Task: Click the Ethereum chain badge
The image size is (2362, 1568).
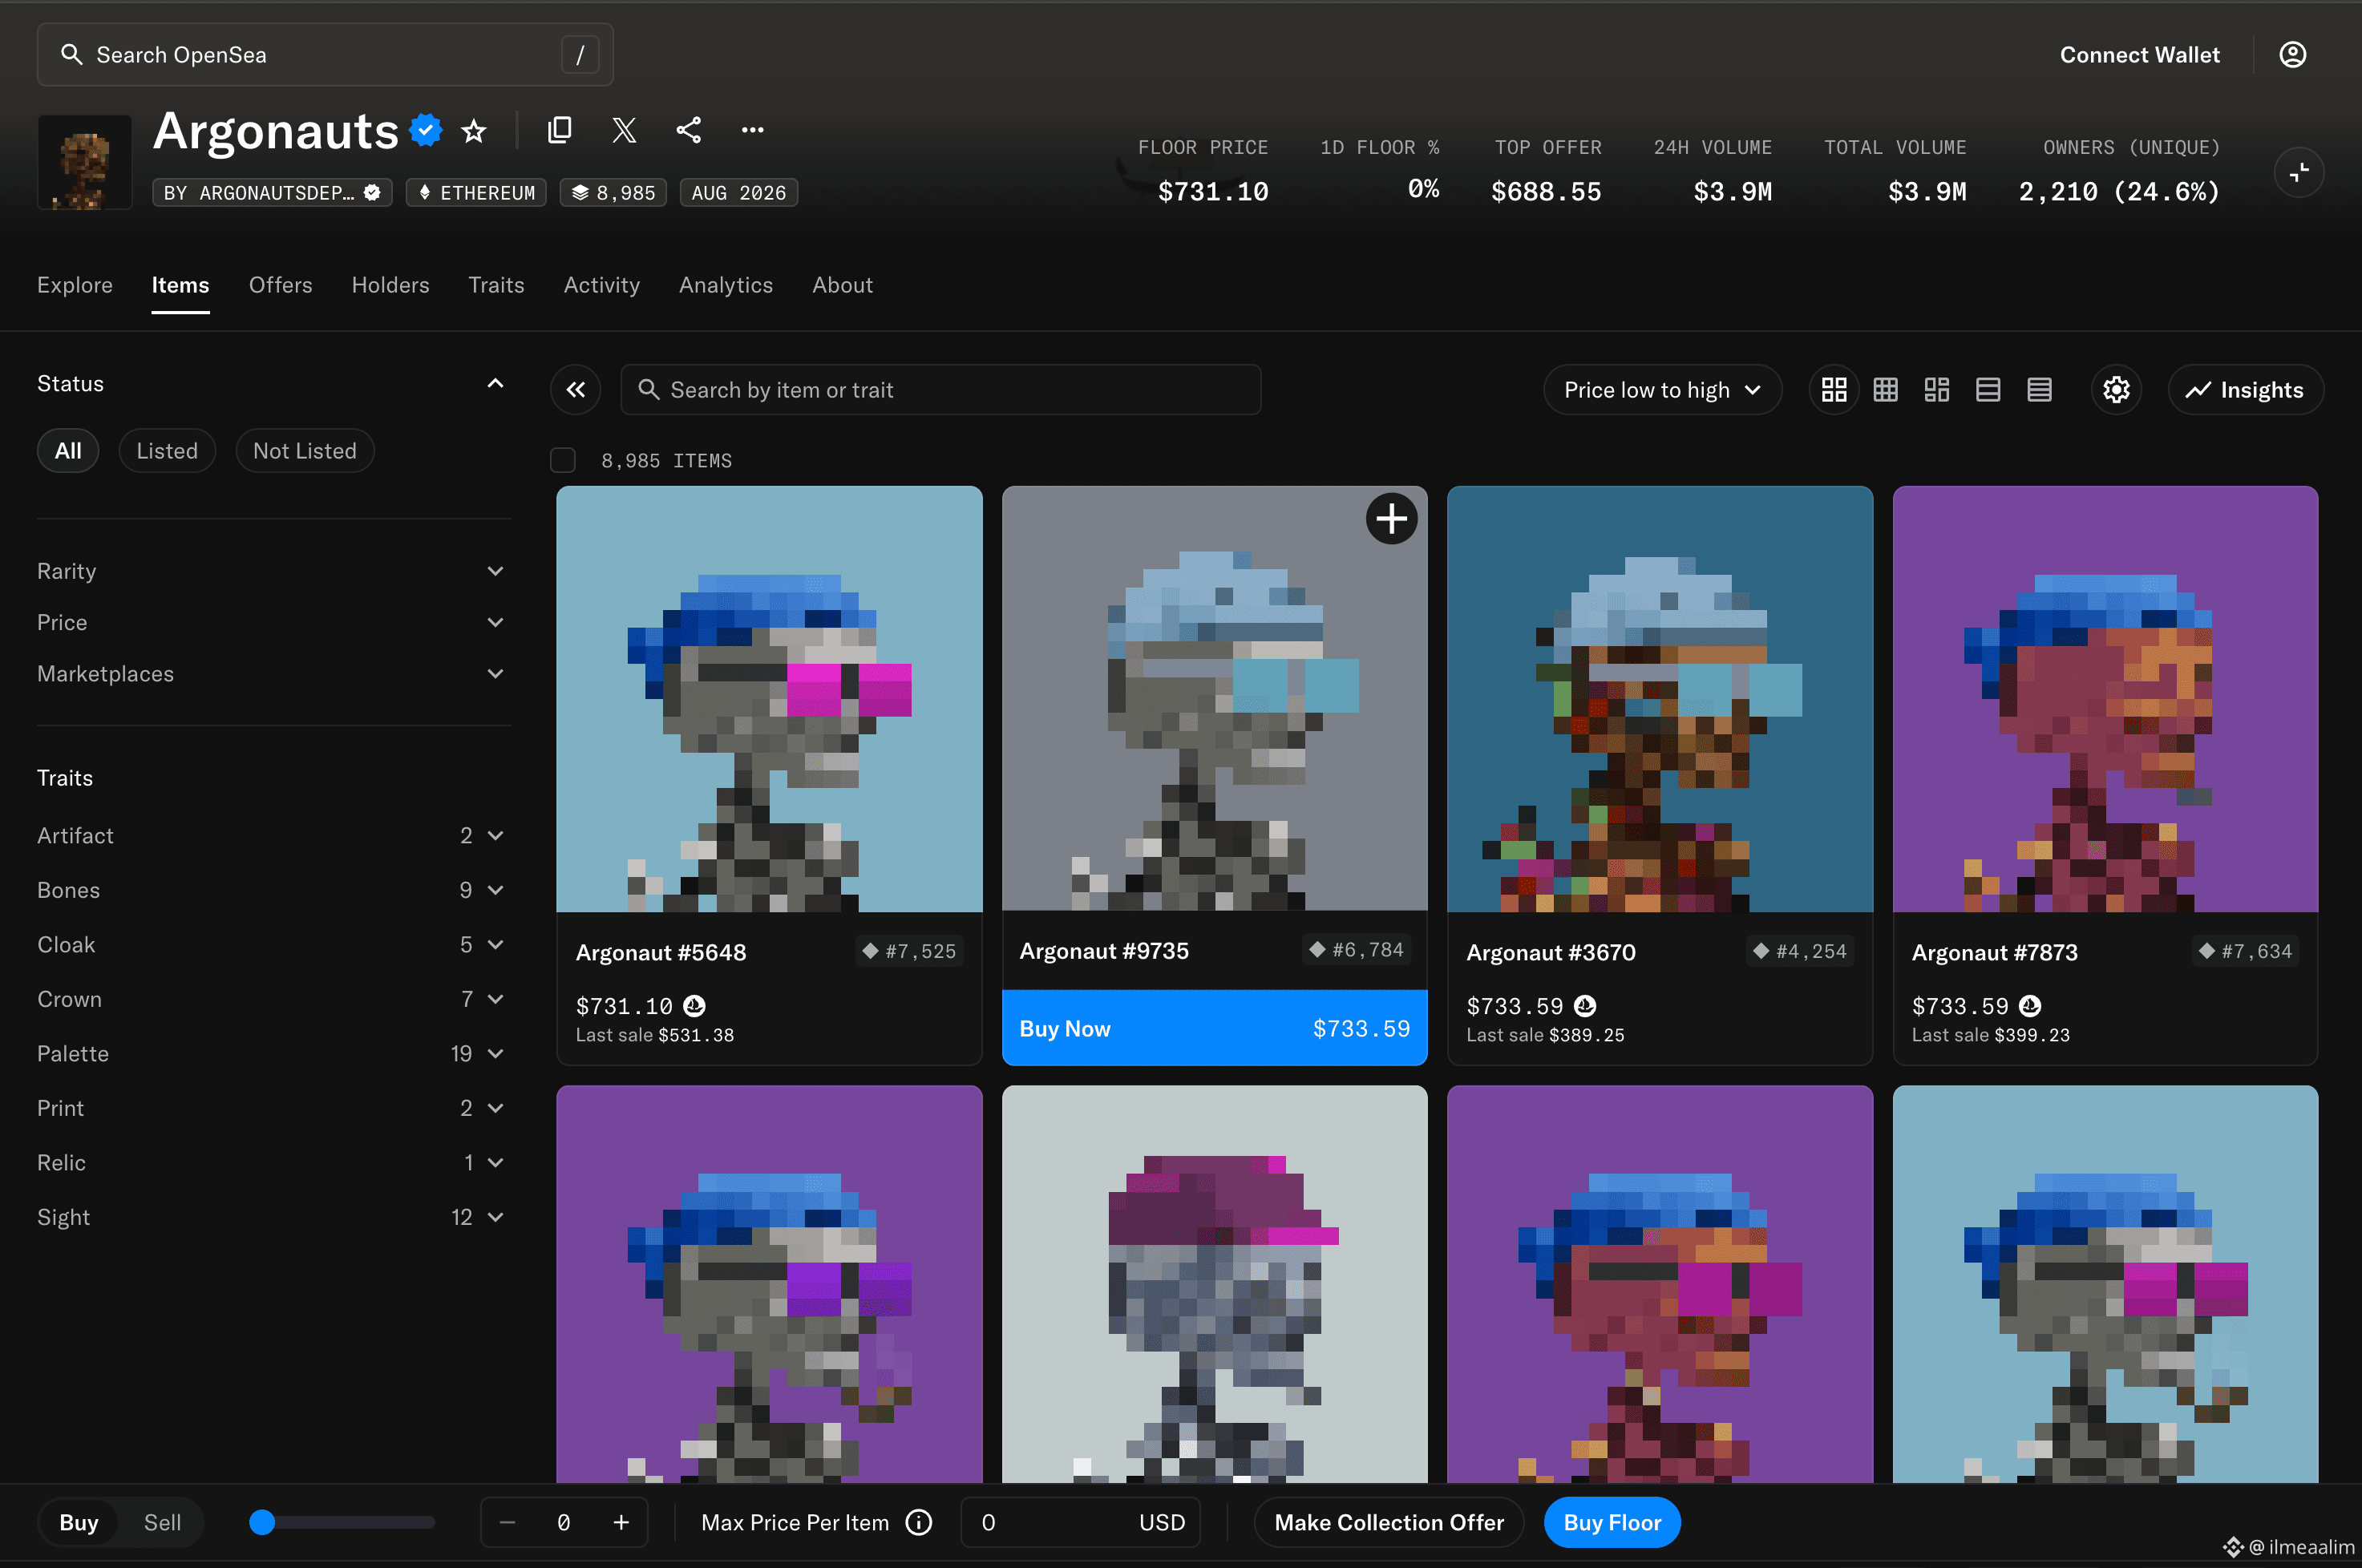Action: tap(476, 192)
